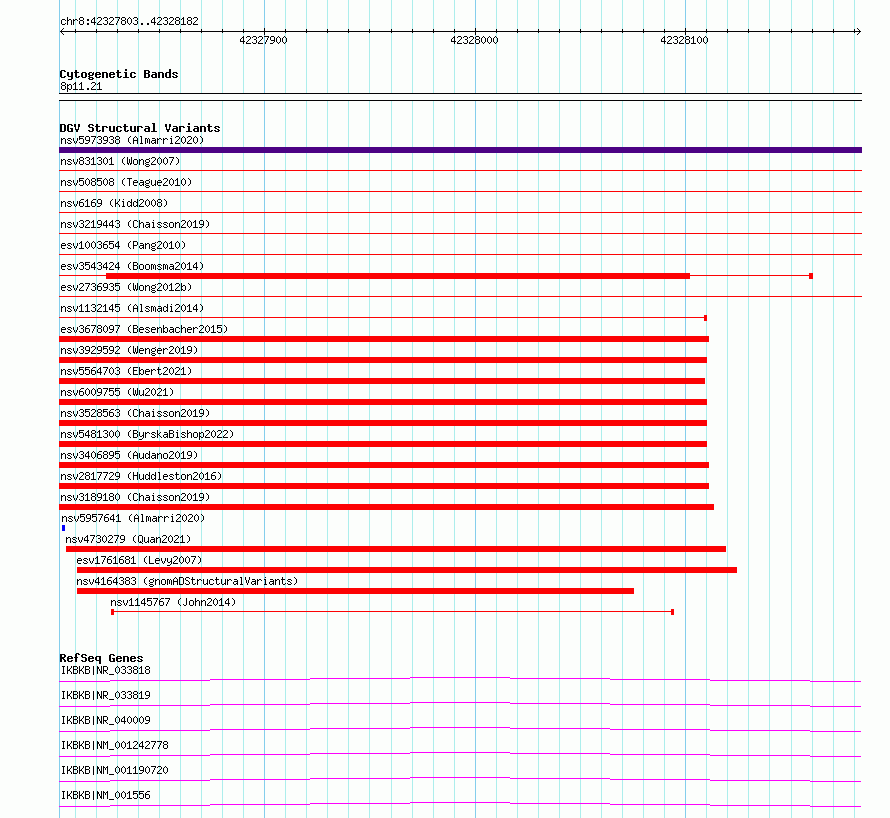Screen dimensions: 890x818
Task: Click the IKBKB|NM_001190720 transcript label
Action: point(115,770)
